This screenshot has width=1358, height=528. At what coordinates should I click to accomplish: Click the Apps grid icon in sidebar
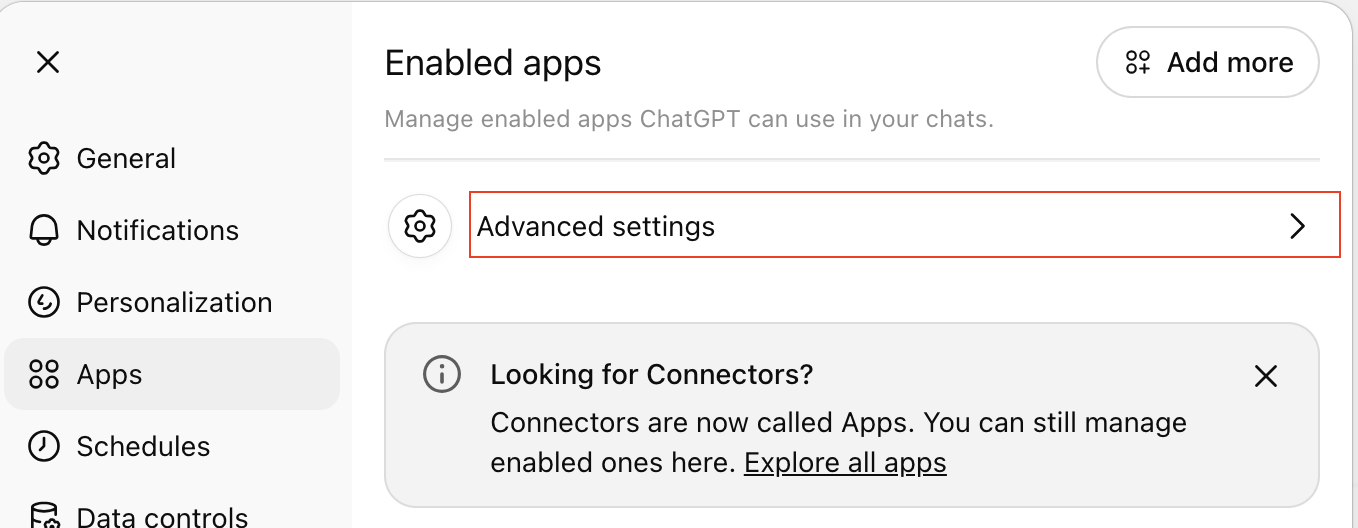[x=44, y=374]
